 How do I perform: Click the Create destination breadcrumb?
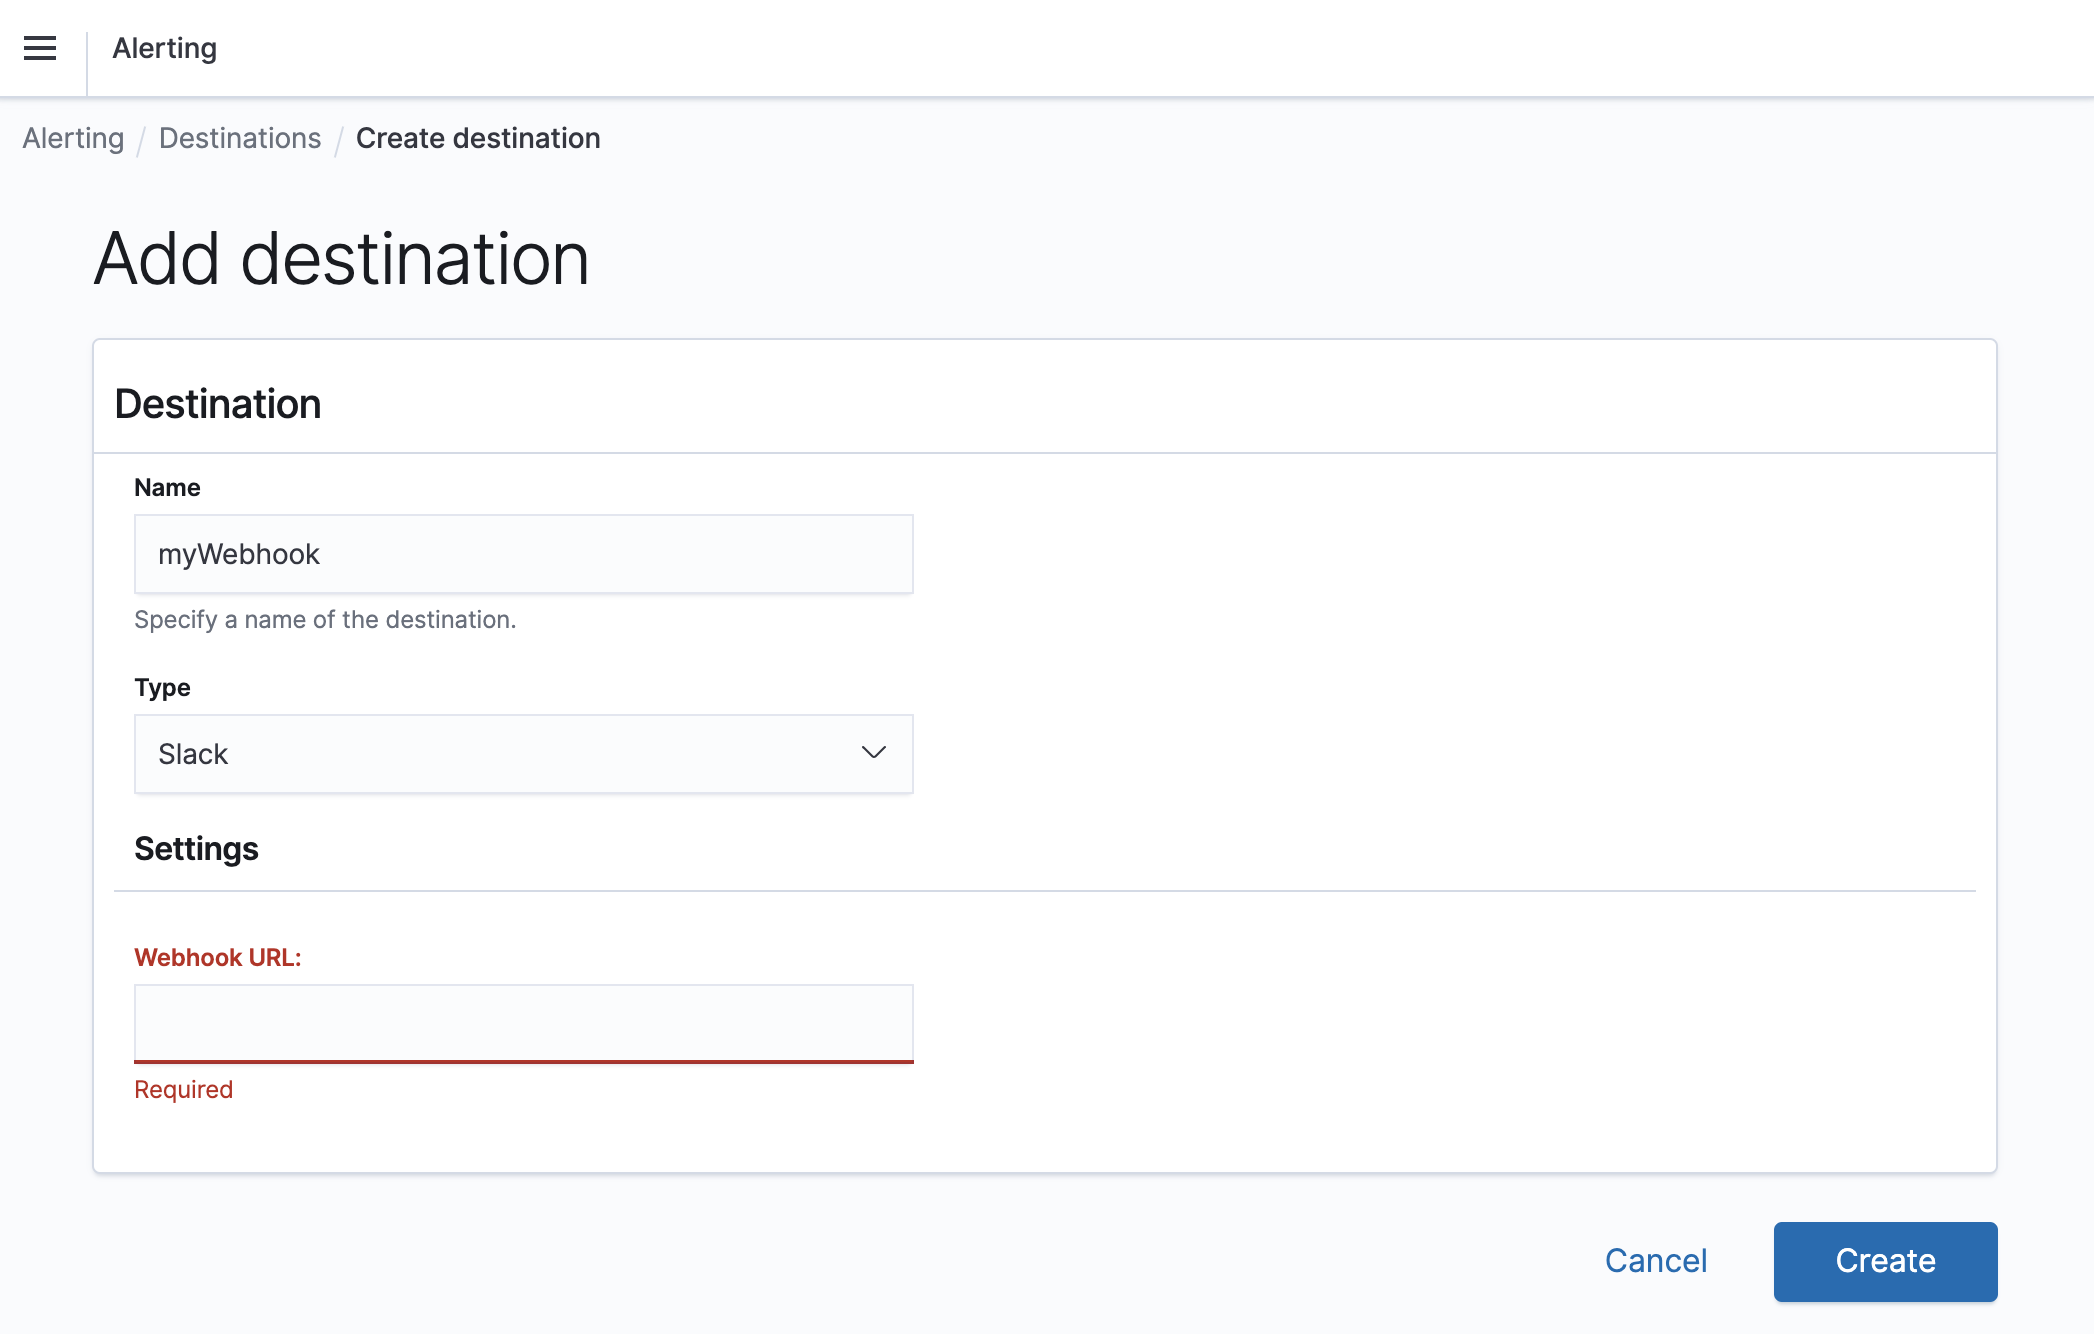[478, 138]
